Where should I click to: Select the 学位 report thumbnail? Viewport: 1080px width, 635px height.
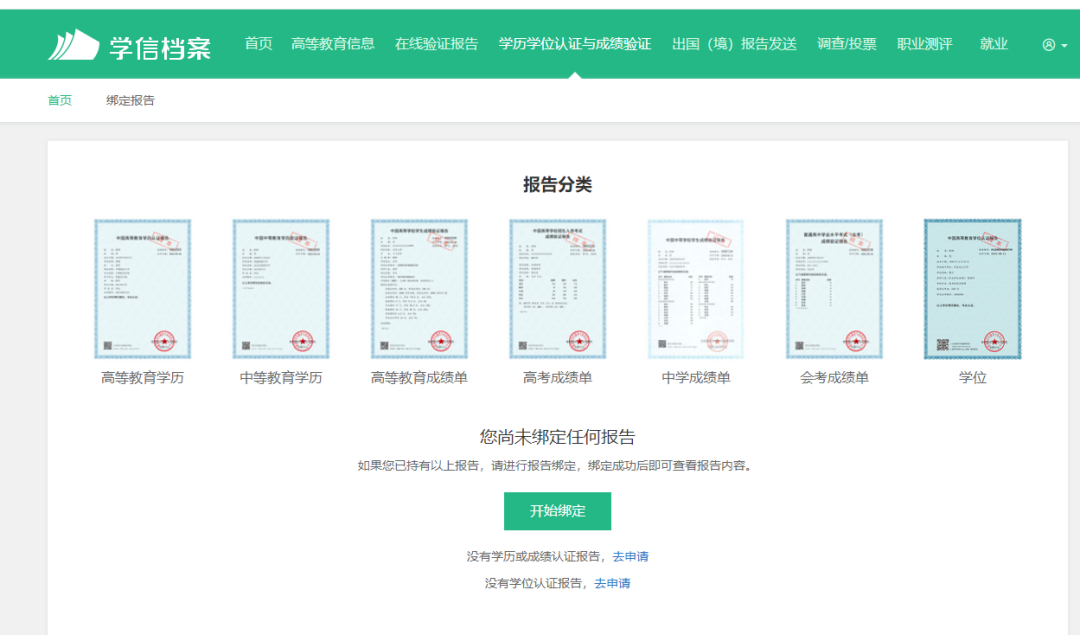pyautogui.click(x=973, y=289)
